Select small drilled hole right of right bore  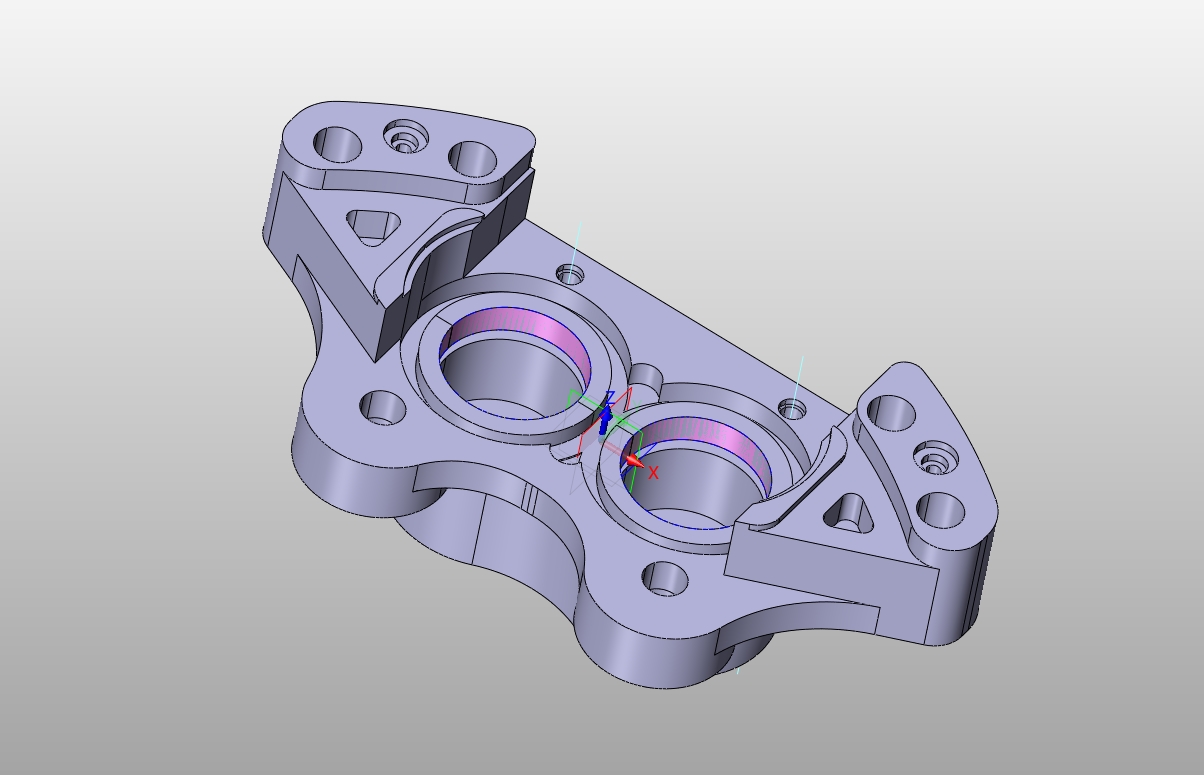coord(792,408)
